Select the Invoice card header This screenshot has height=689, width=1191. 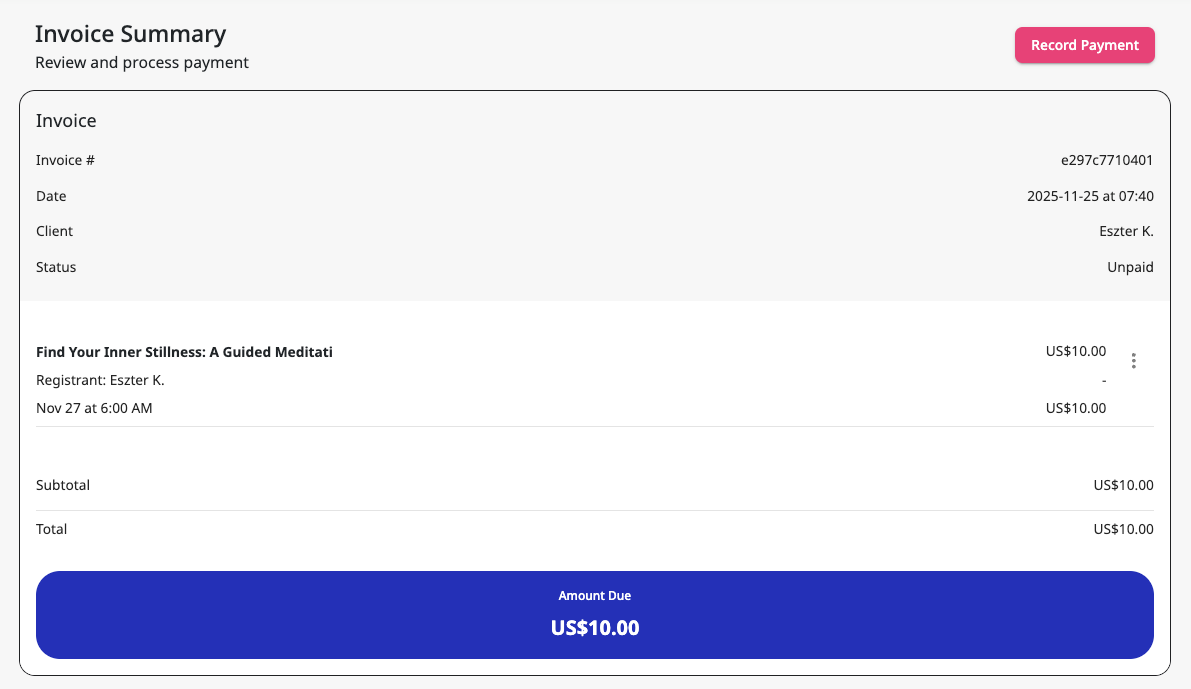66,120
